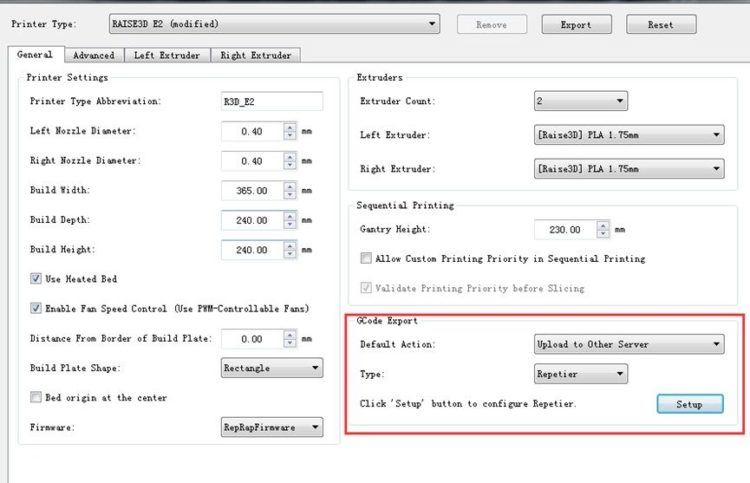Edit the Printer Type Abbreviation field
750x483 pixels.
coord(272,101)
